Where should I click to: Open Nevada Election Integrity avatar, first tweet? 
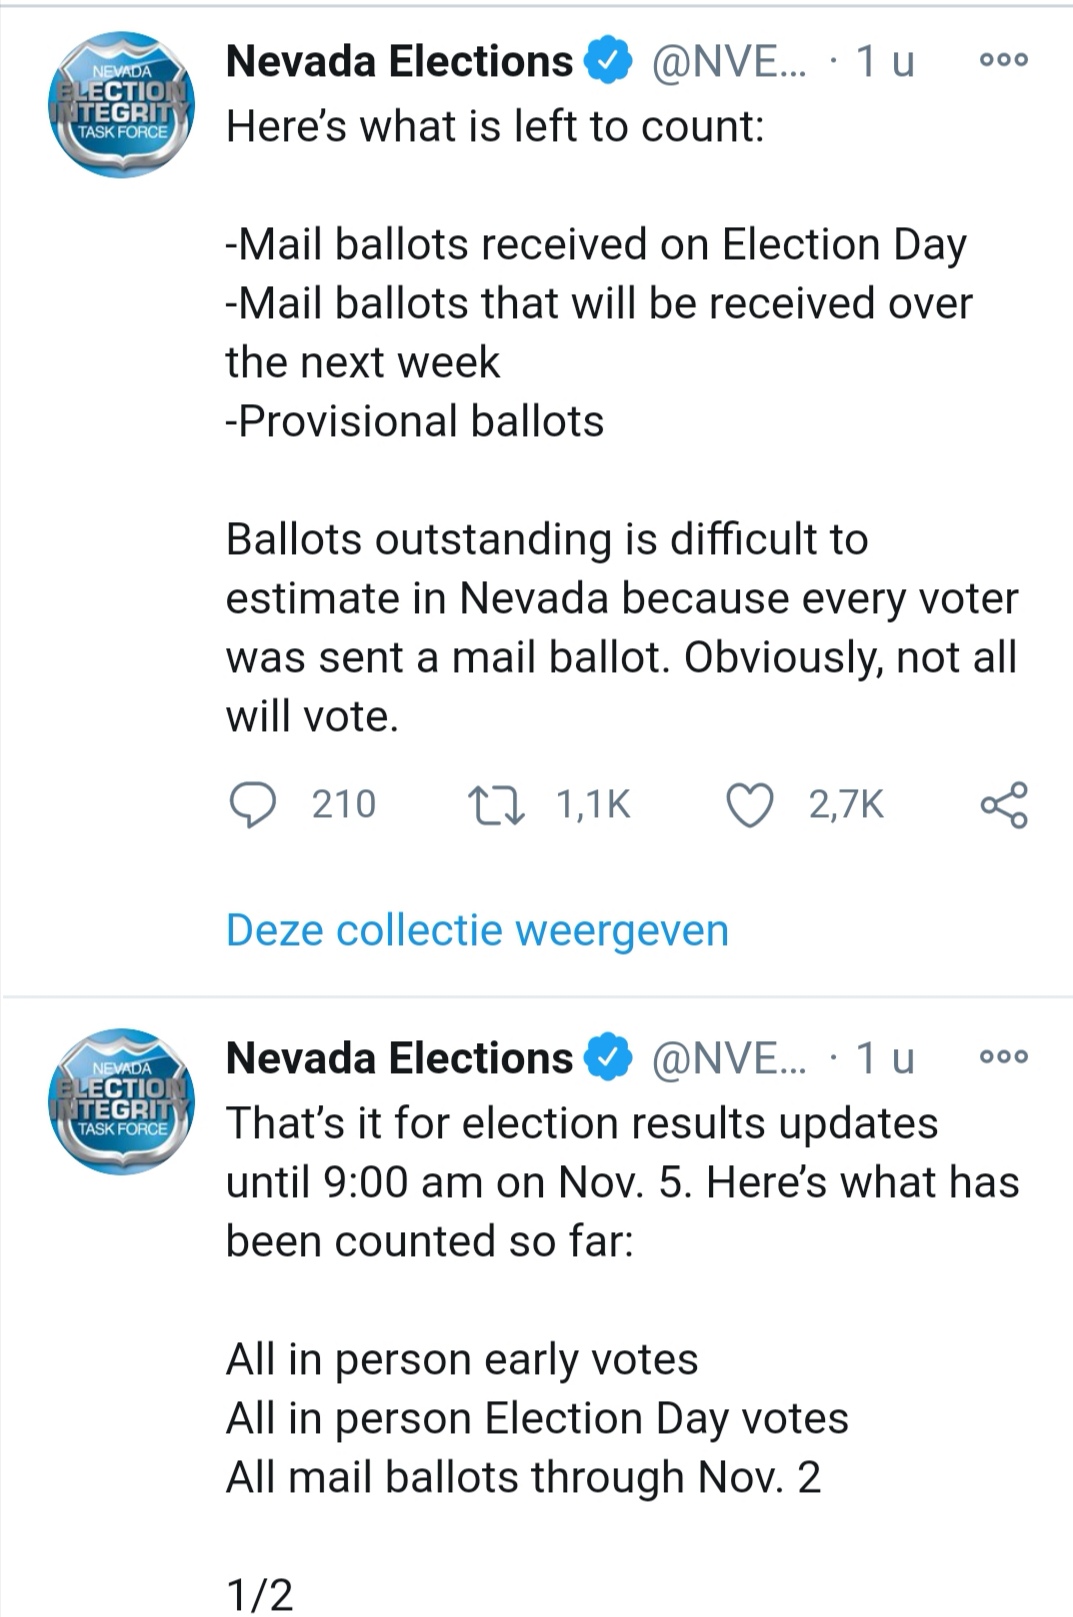pos(121,105)
